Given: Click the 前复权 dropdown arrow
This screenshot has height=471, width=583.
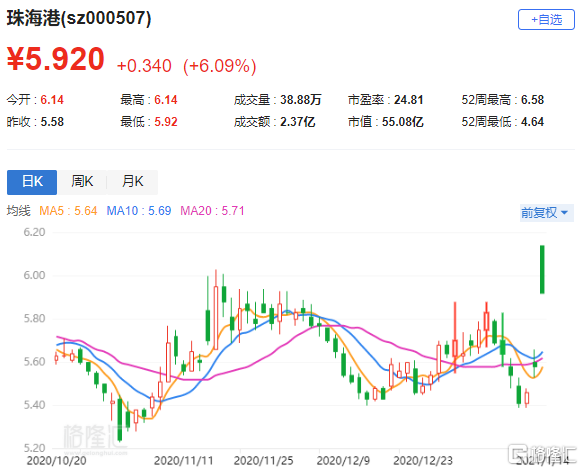Looking at the screenshot, I should 564,213.
